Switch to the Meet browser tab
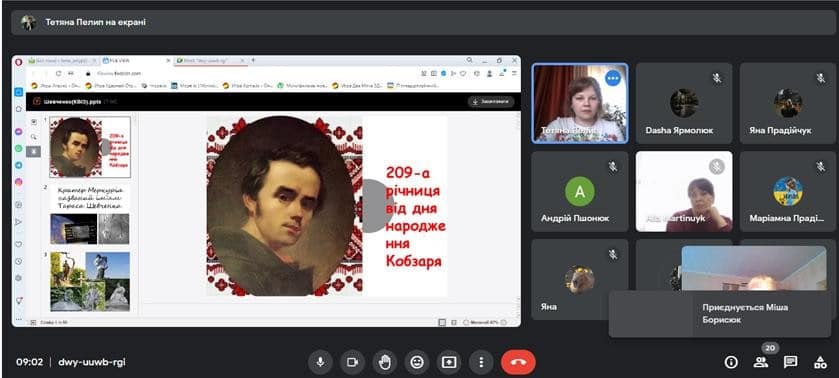839x378 pixels. (210, 61)
